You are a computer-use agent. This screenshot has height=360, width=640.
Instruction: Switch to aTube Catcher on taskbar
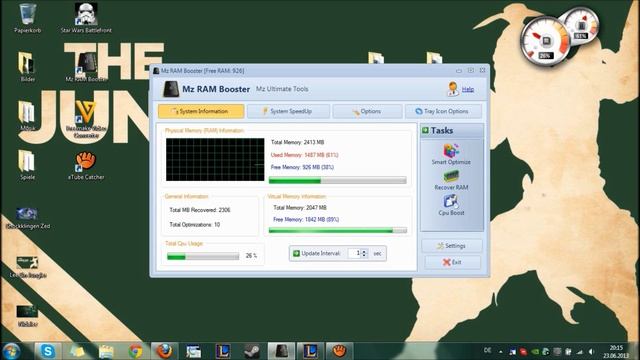339,351
